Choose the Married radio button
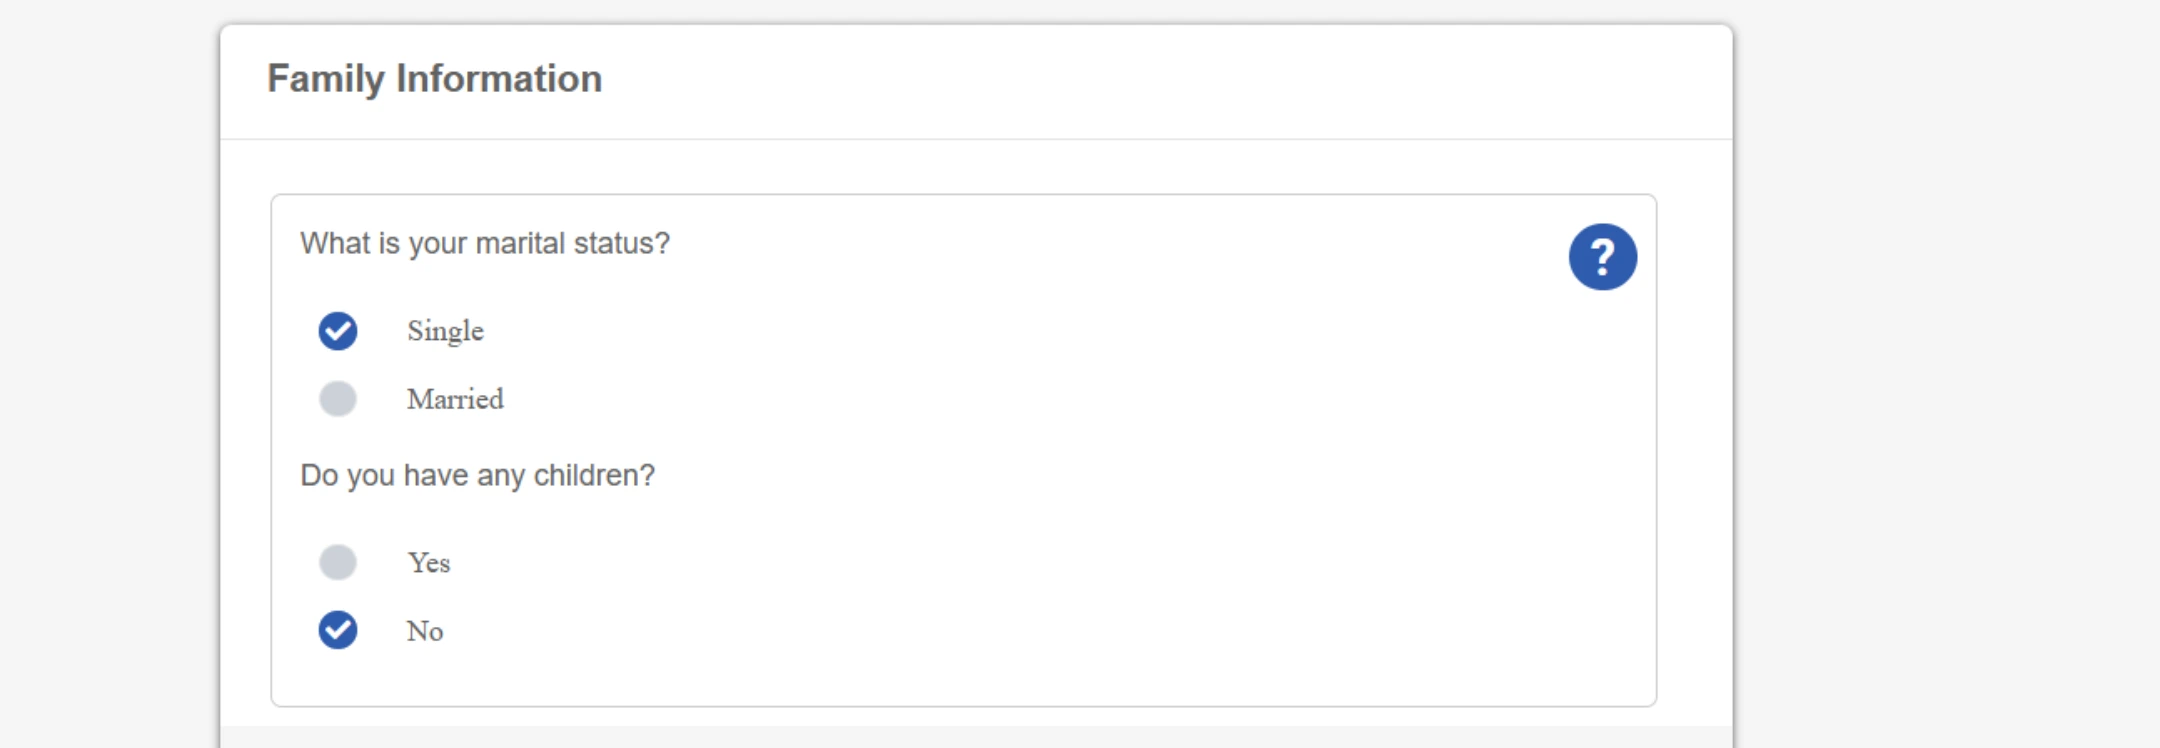The image size is (2160, 748). pyautogui.click(x=338, y=399)
